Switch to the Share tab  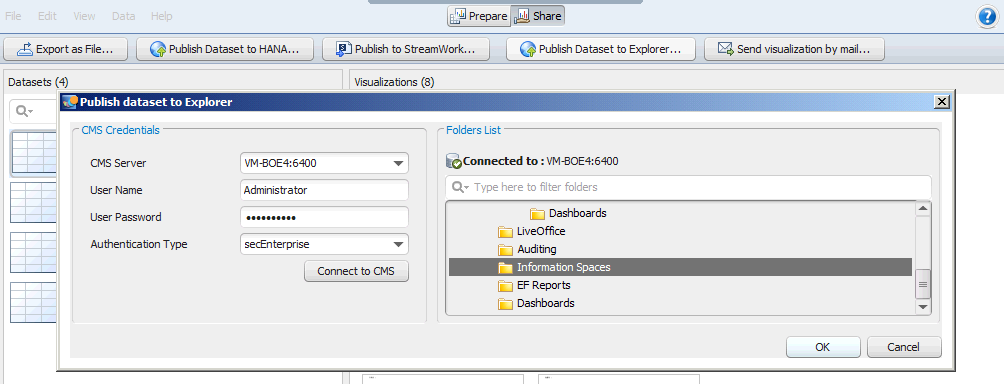(x=538, y=16)
